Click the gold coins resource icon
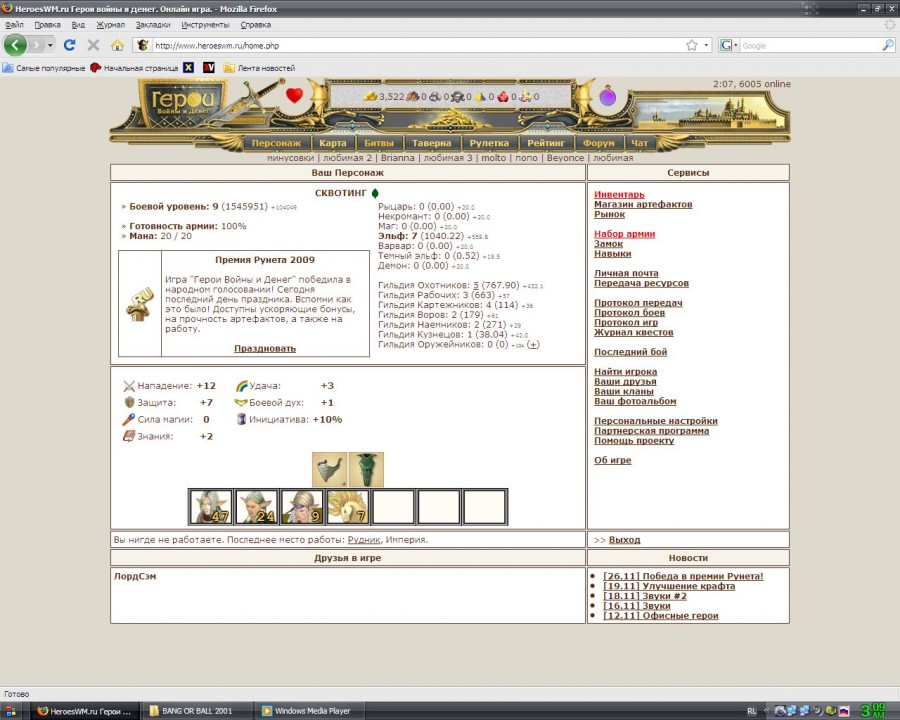Image resolution: width=900 pixels, height=720 pixels. [x=371, y=96]
